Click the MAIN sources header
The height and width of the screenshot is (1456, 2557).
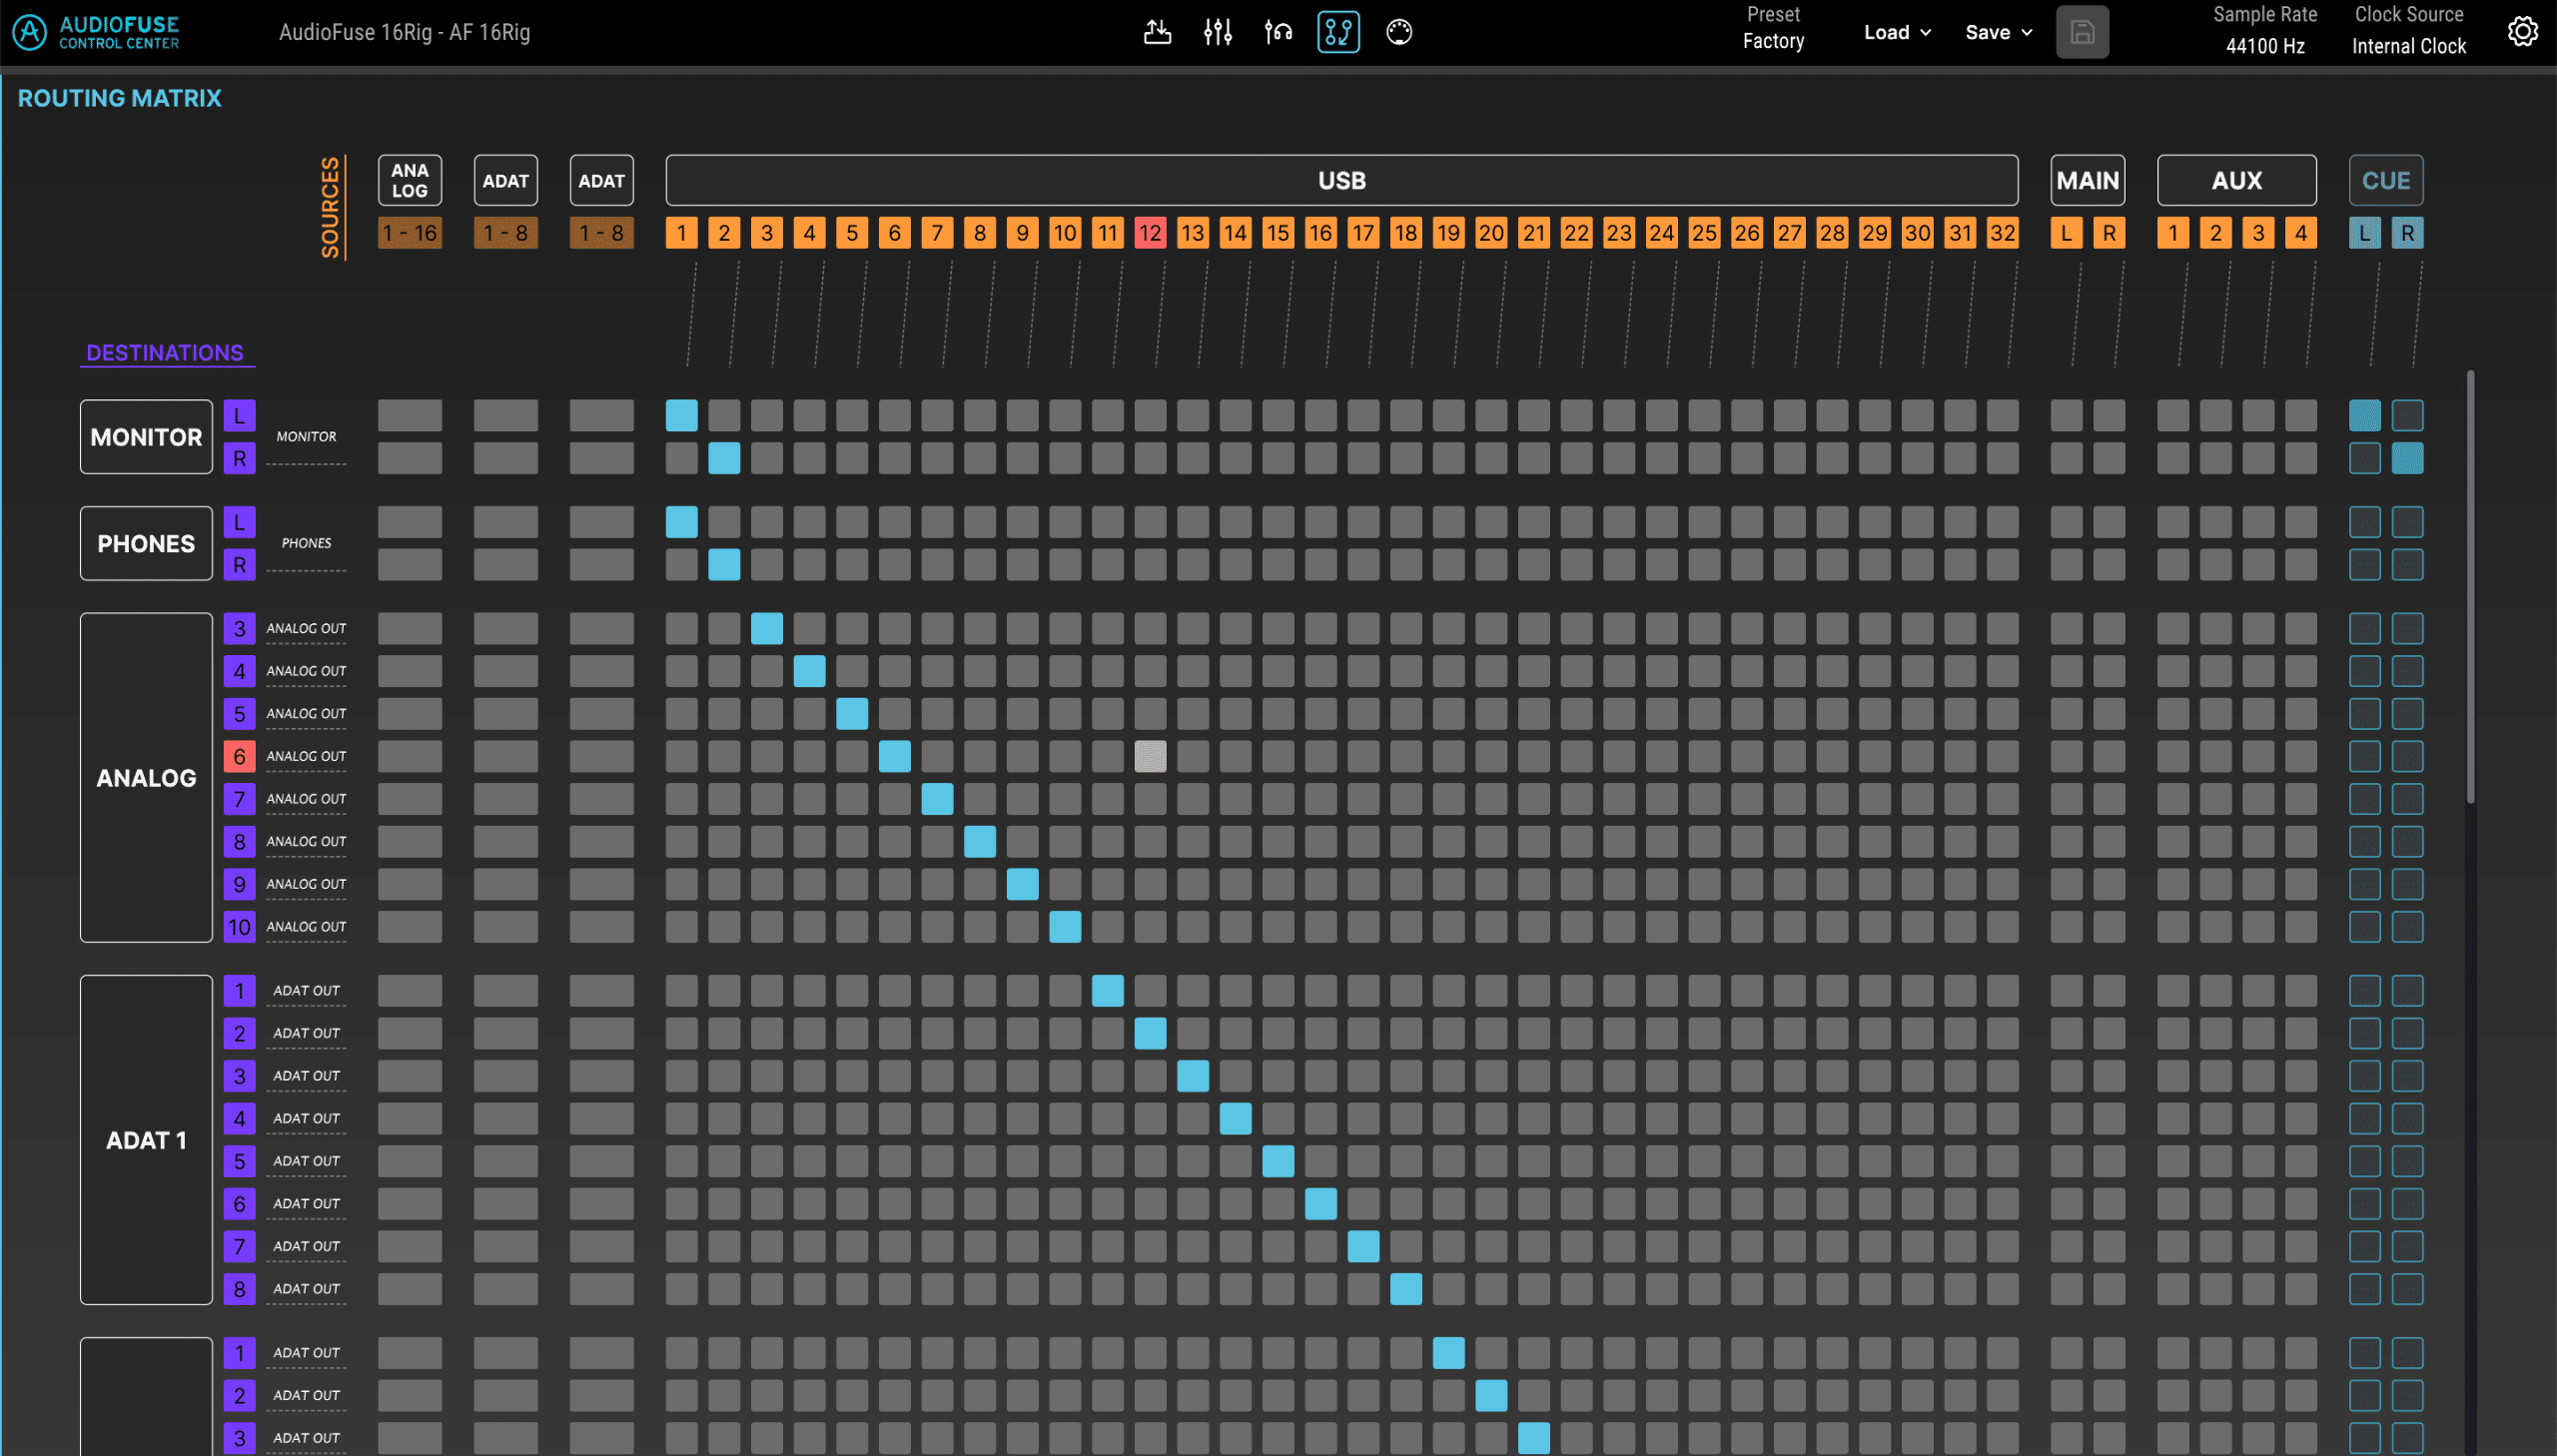tap(2087, 181)
